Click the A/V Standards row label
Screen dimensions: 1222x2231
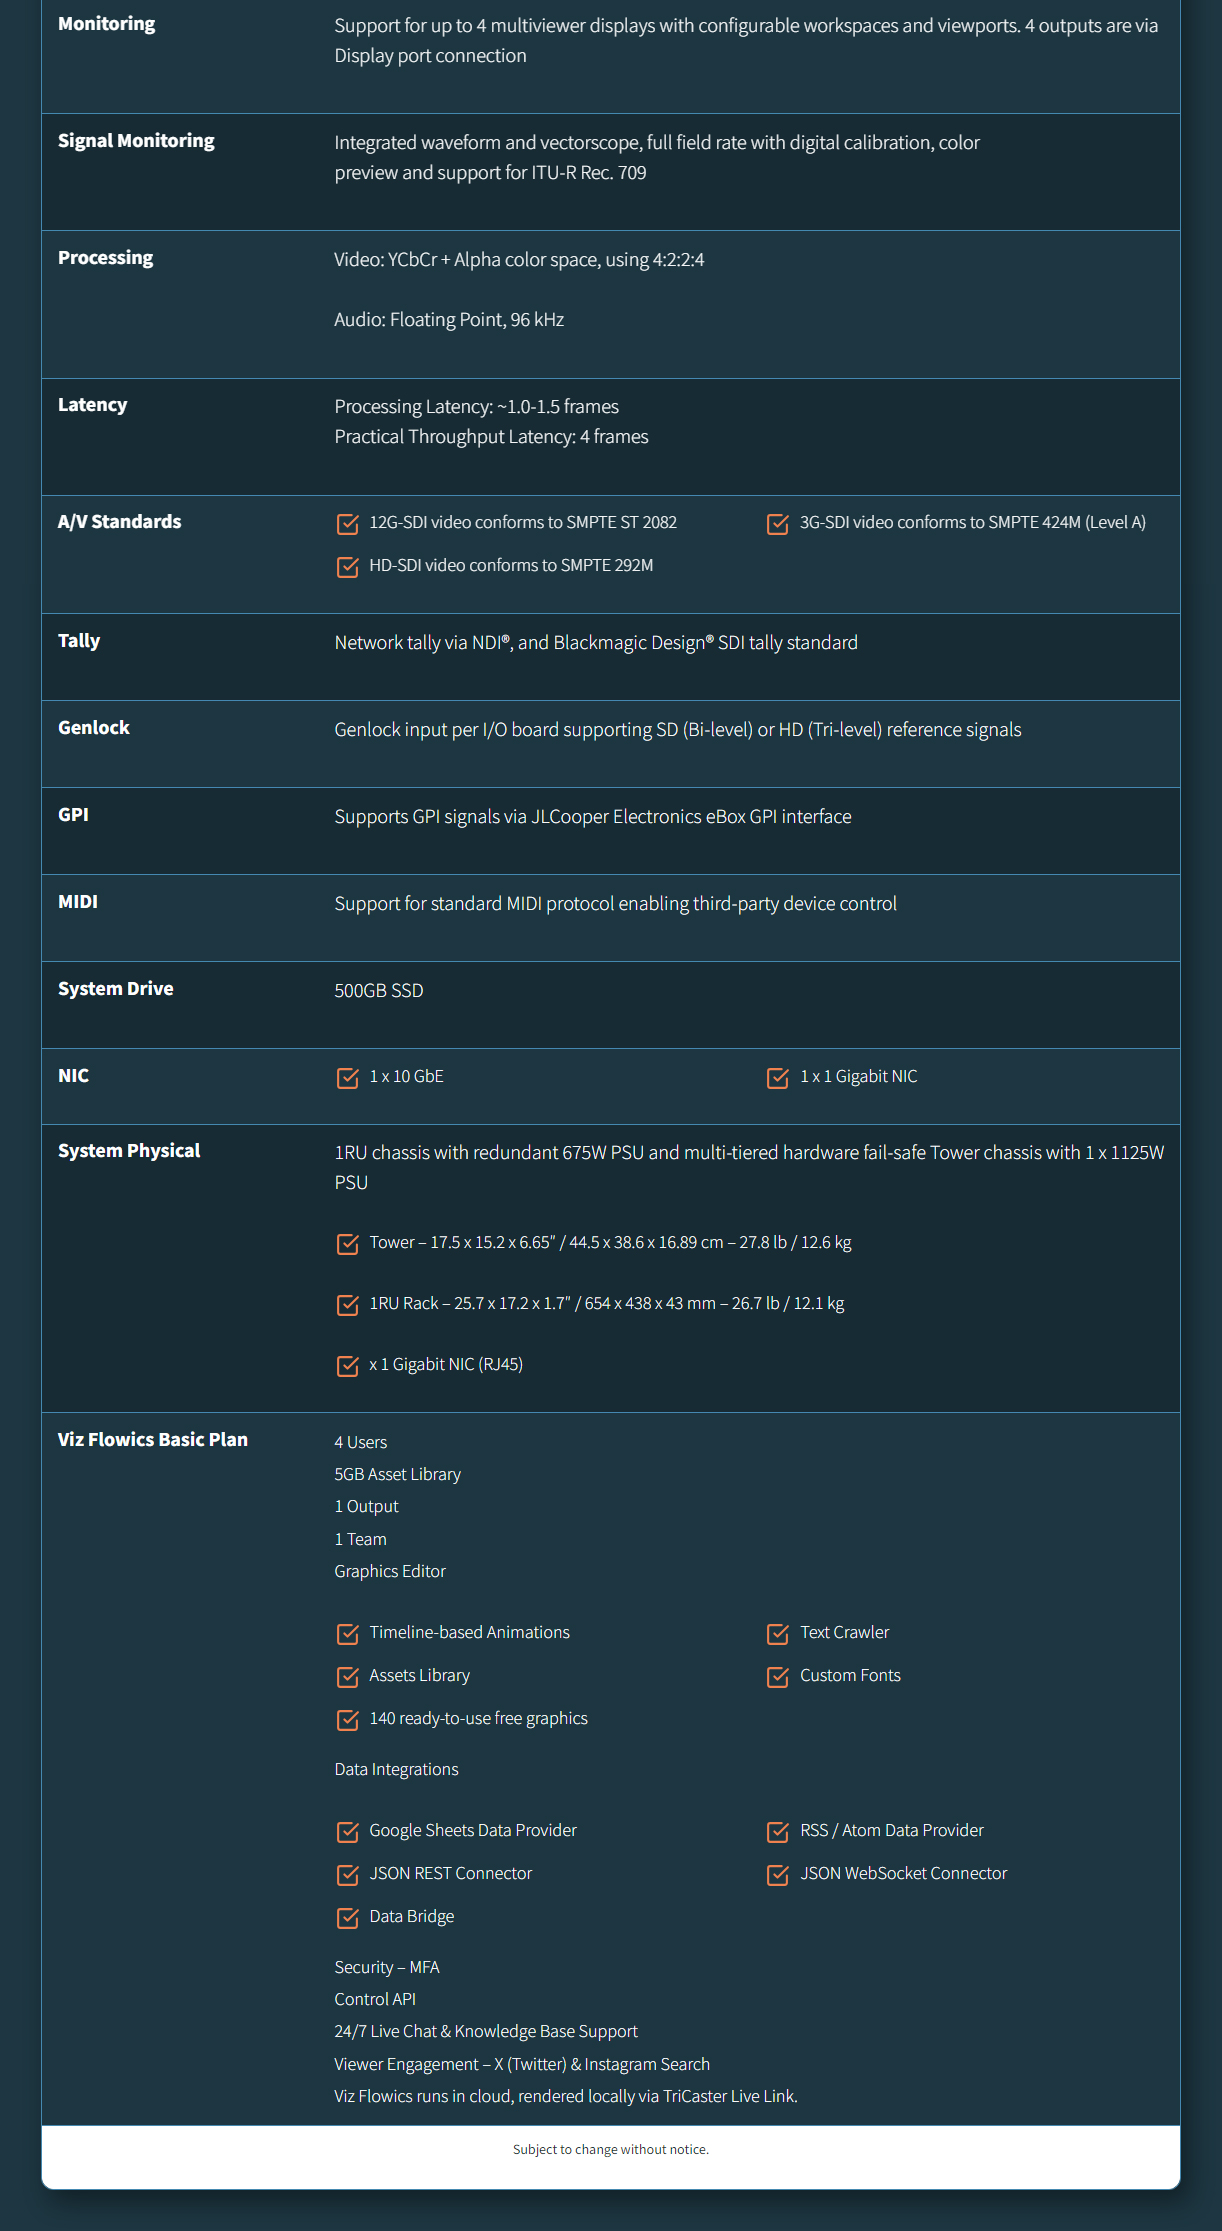pos(120,521)
